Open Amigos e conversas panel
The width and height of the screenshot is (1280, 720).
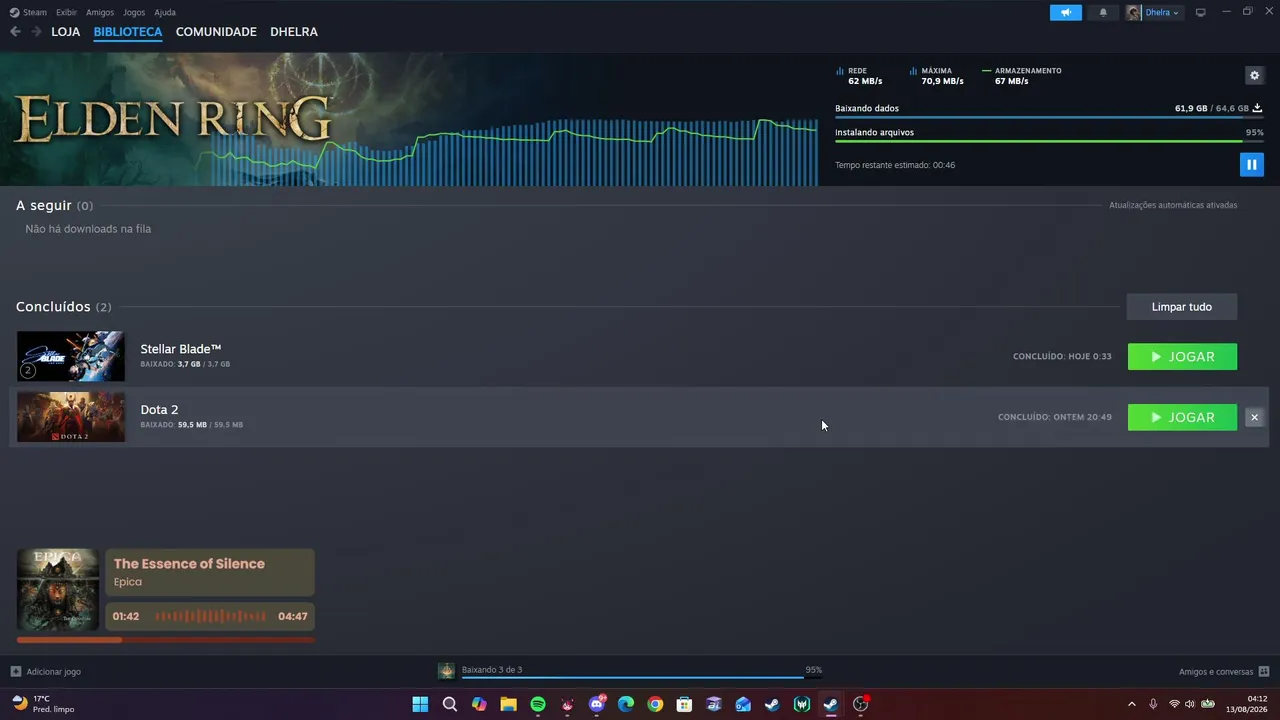[1224, 672]
